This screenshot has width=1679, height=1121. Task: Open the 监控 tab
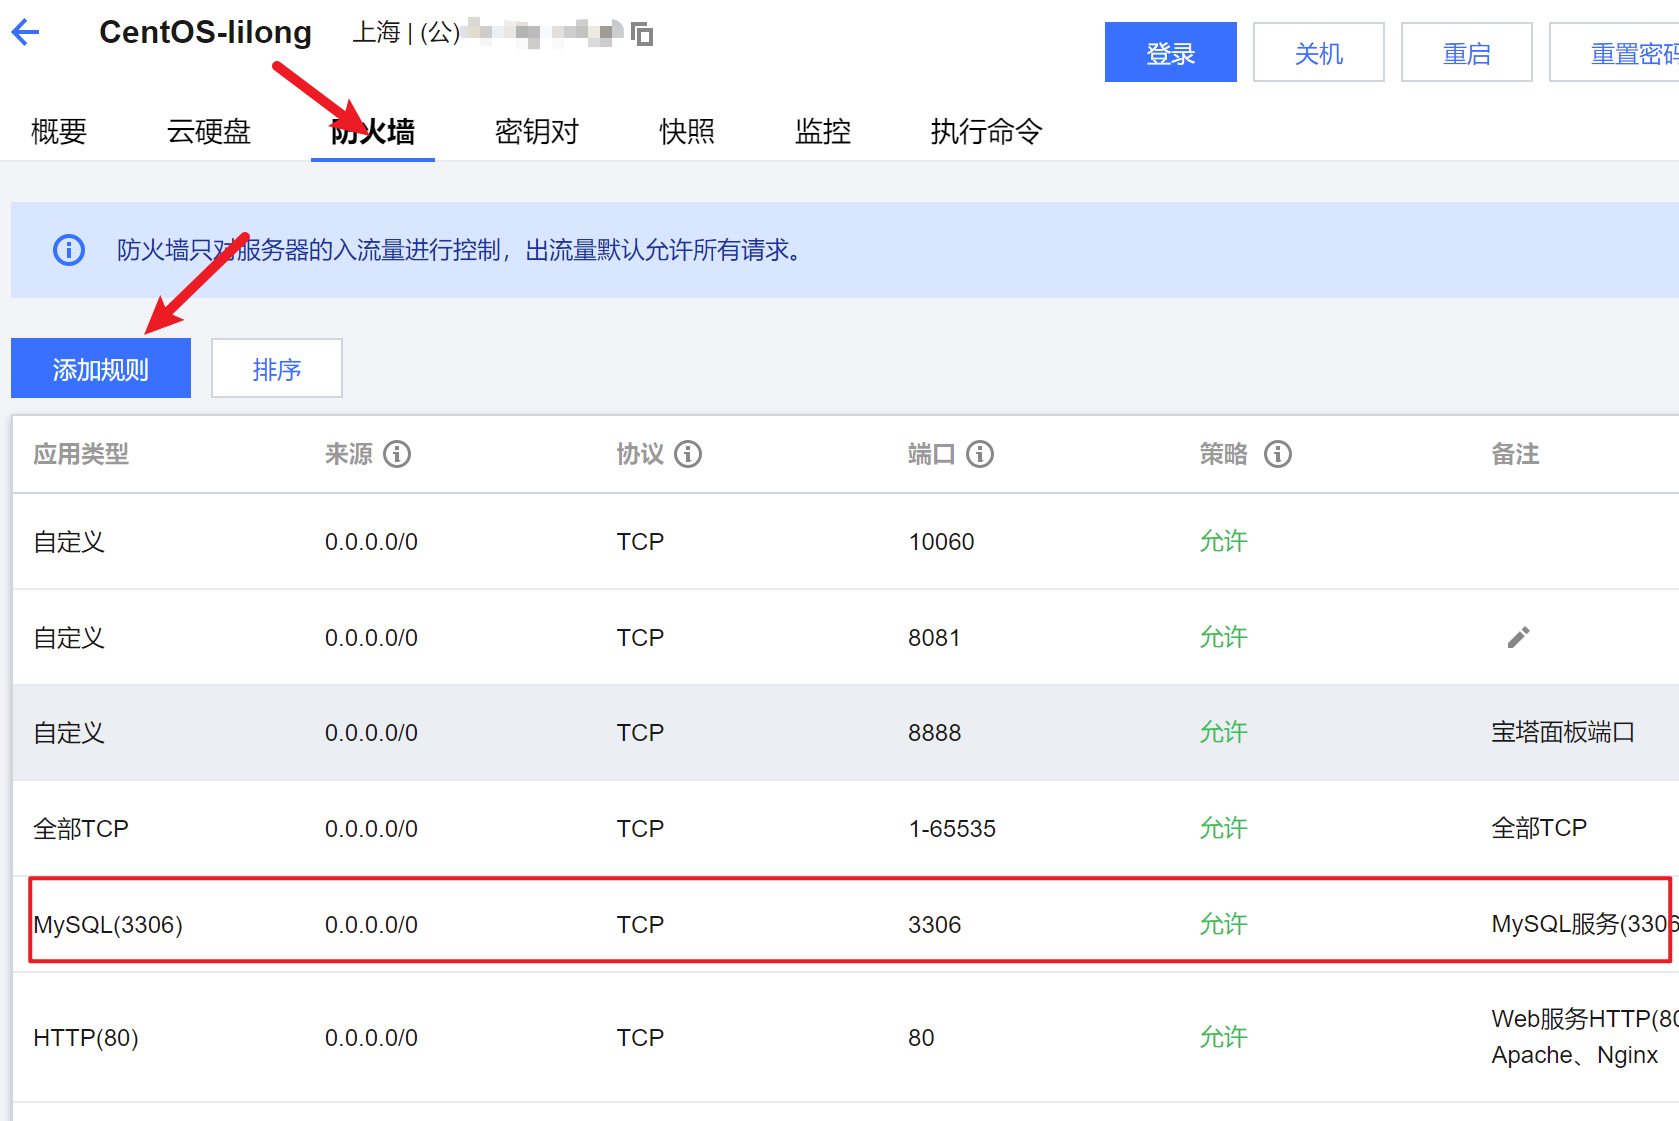click(x=823, y=131)
